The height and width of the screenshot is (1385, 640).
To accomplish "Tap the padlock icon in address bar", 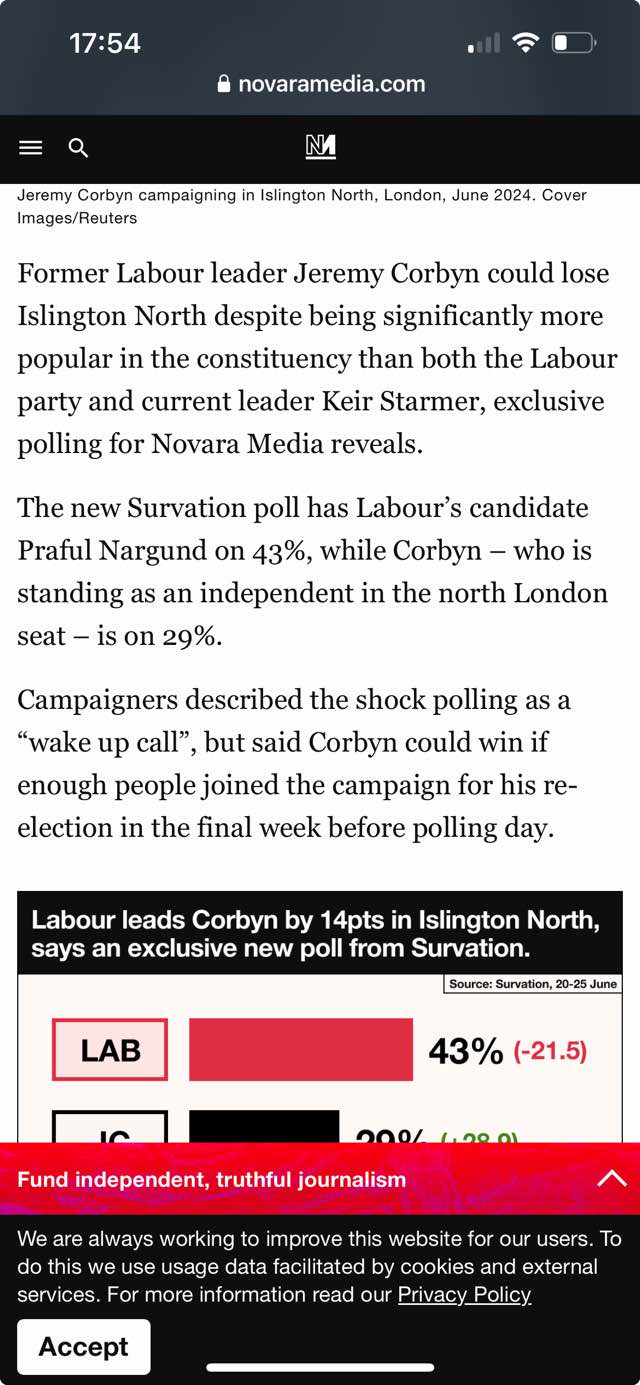I will click(x=224, y=85).
